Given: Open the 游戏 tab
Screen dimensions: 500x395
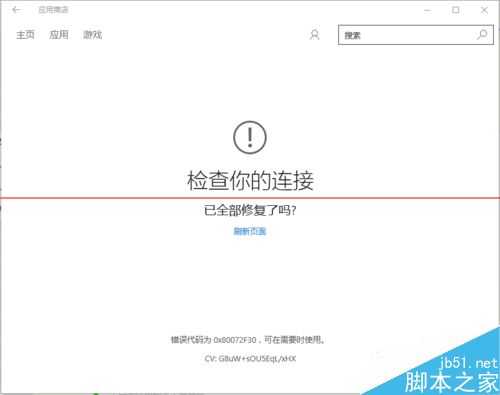Looking at the screenshot, I should (92, 34).
